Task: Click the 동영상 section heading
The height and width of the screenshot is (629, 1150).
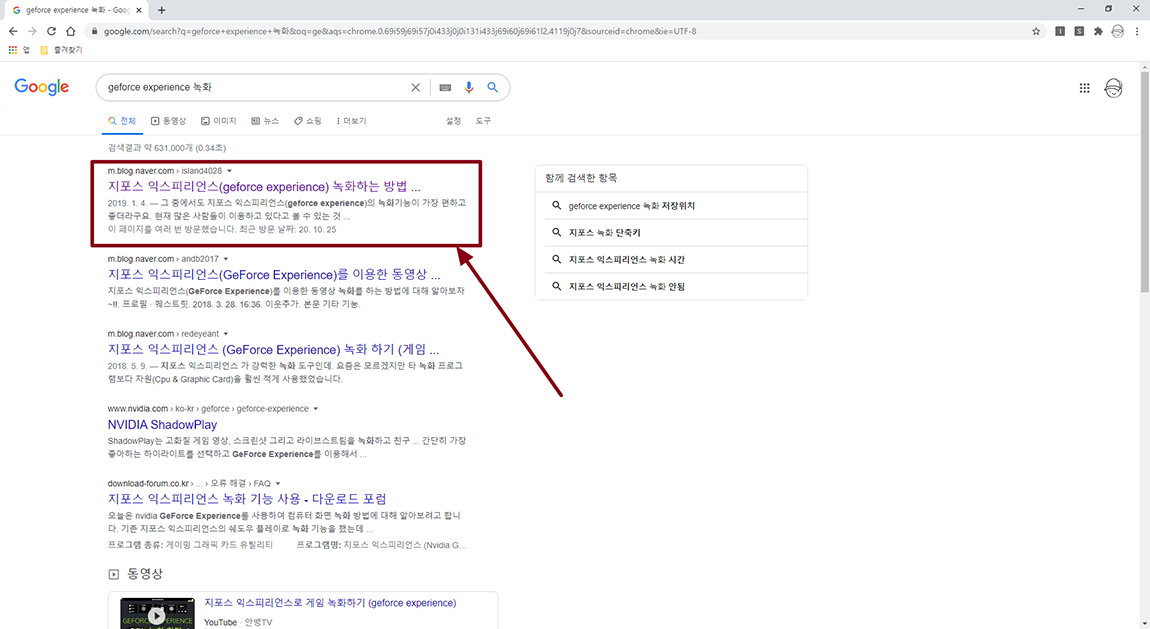Action: coord(144,574)
